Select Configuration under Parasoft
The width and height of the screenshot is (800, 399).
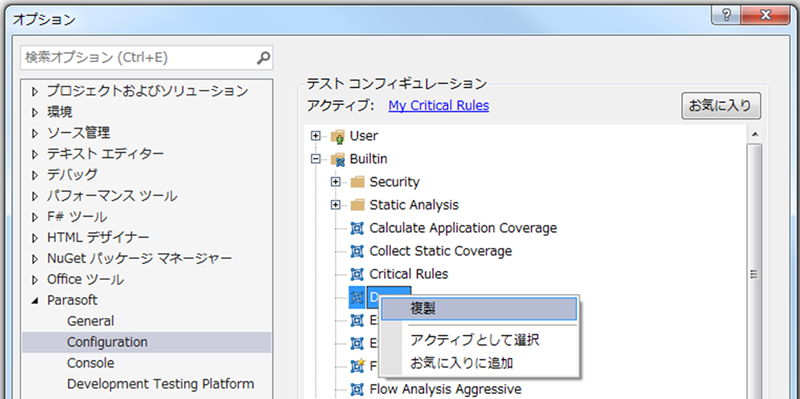(107, 342)
